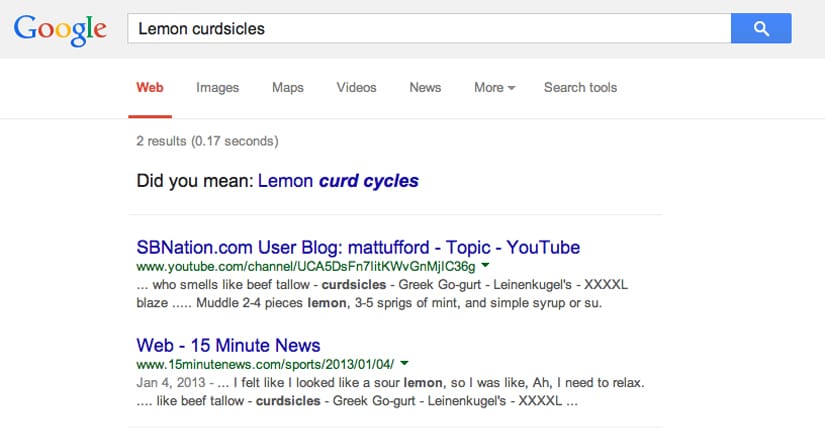
Task: Expand the arrow beside the 15minutenews URL
Action: tap(407, 365)
